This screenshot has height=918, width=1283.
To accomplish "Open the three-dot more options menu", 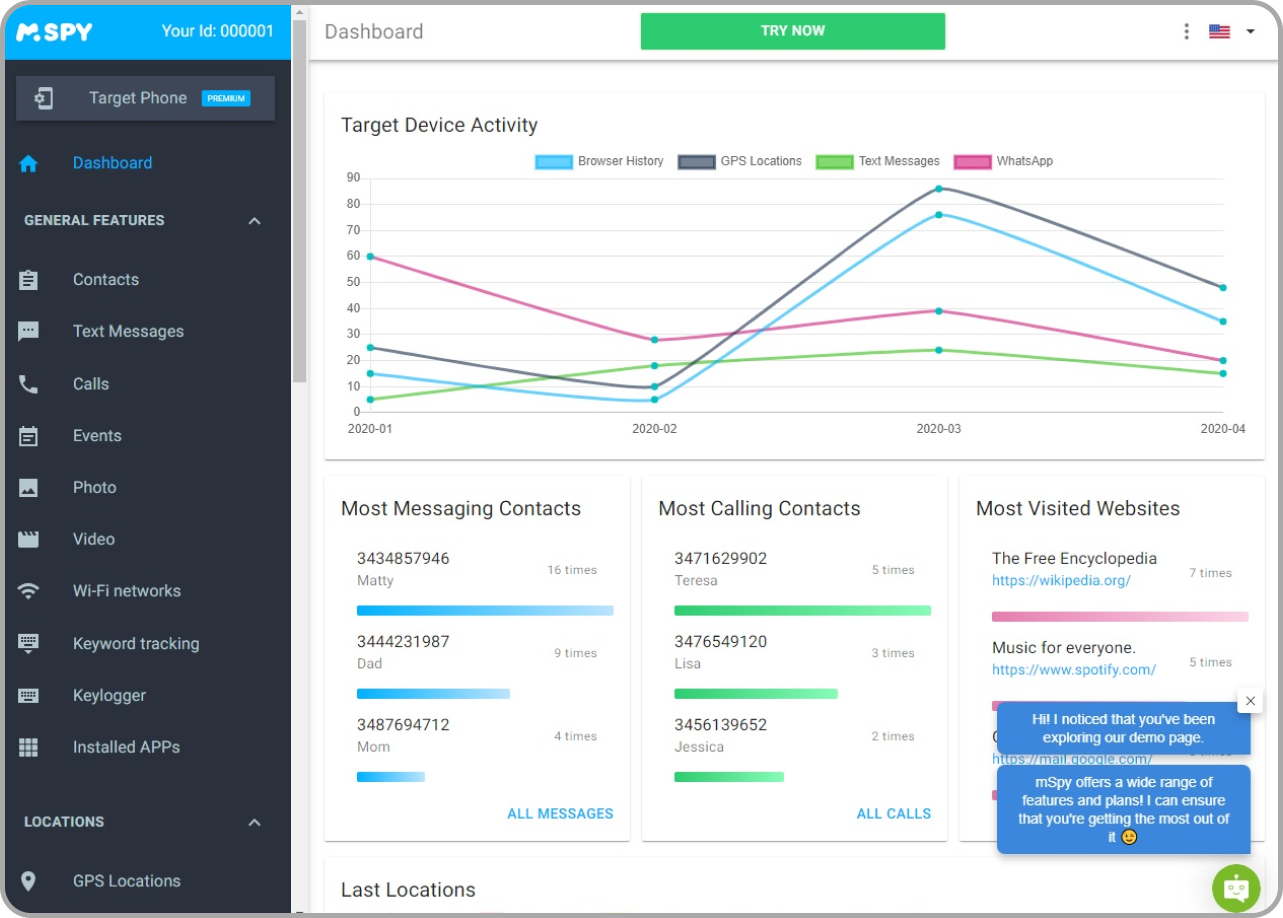I will click(x=1186, y=31).
